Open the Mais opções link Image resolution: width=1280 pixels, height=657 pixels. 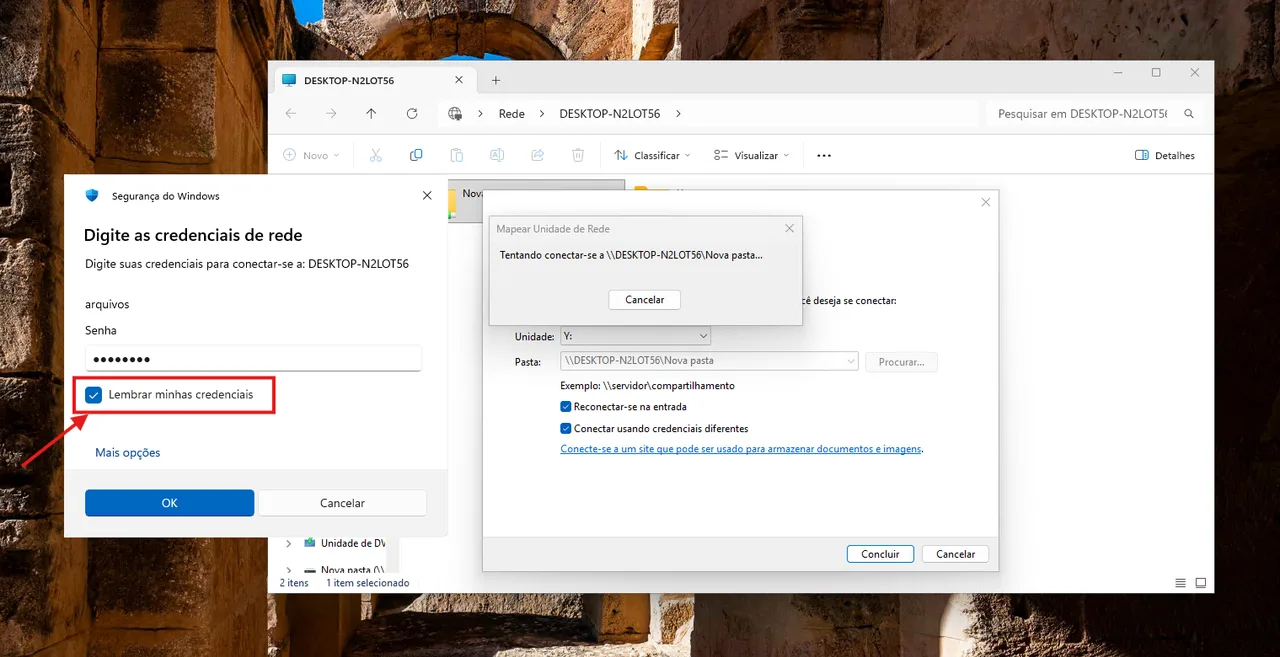pos(127,453)
